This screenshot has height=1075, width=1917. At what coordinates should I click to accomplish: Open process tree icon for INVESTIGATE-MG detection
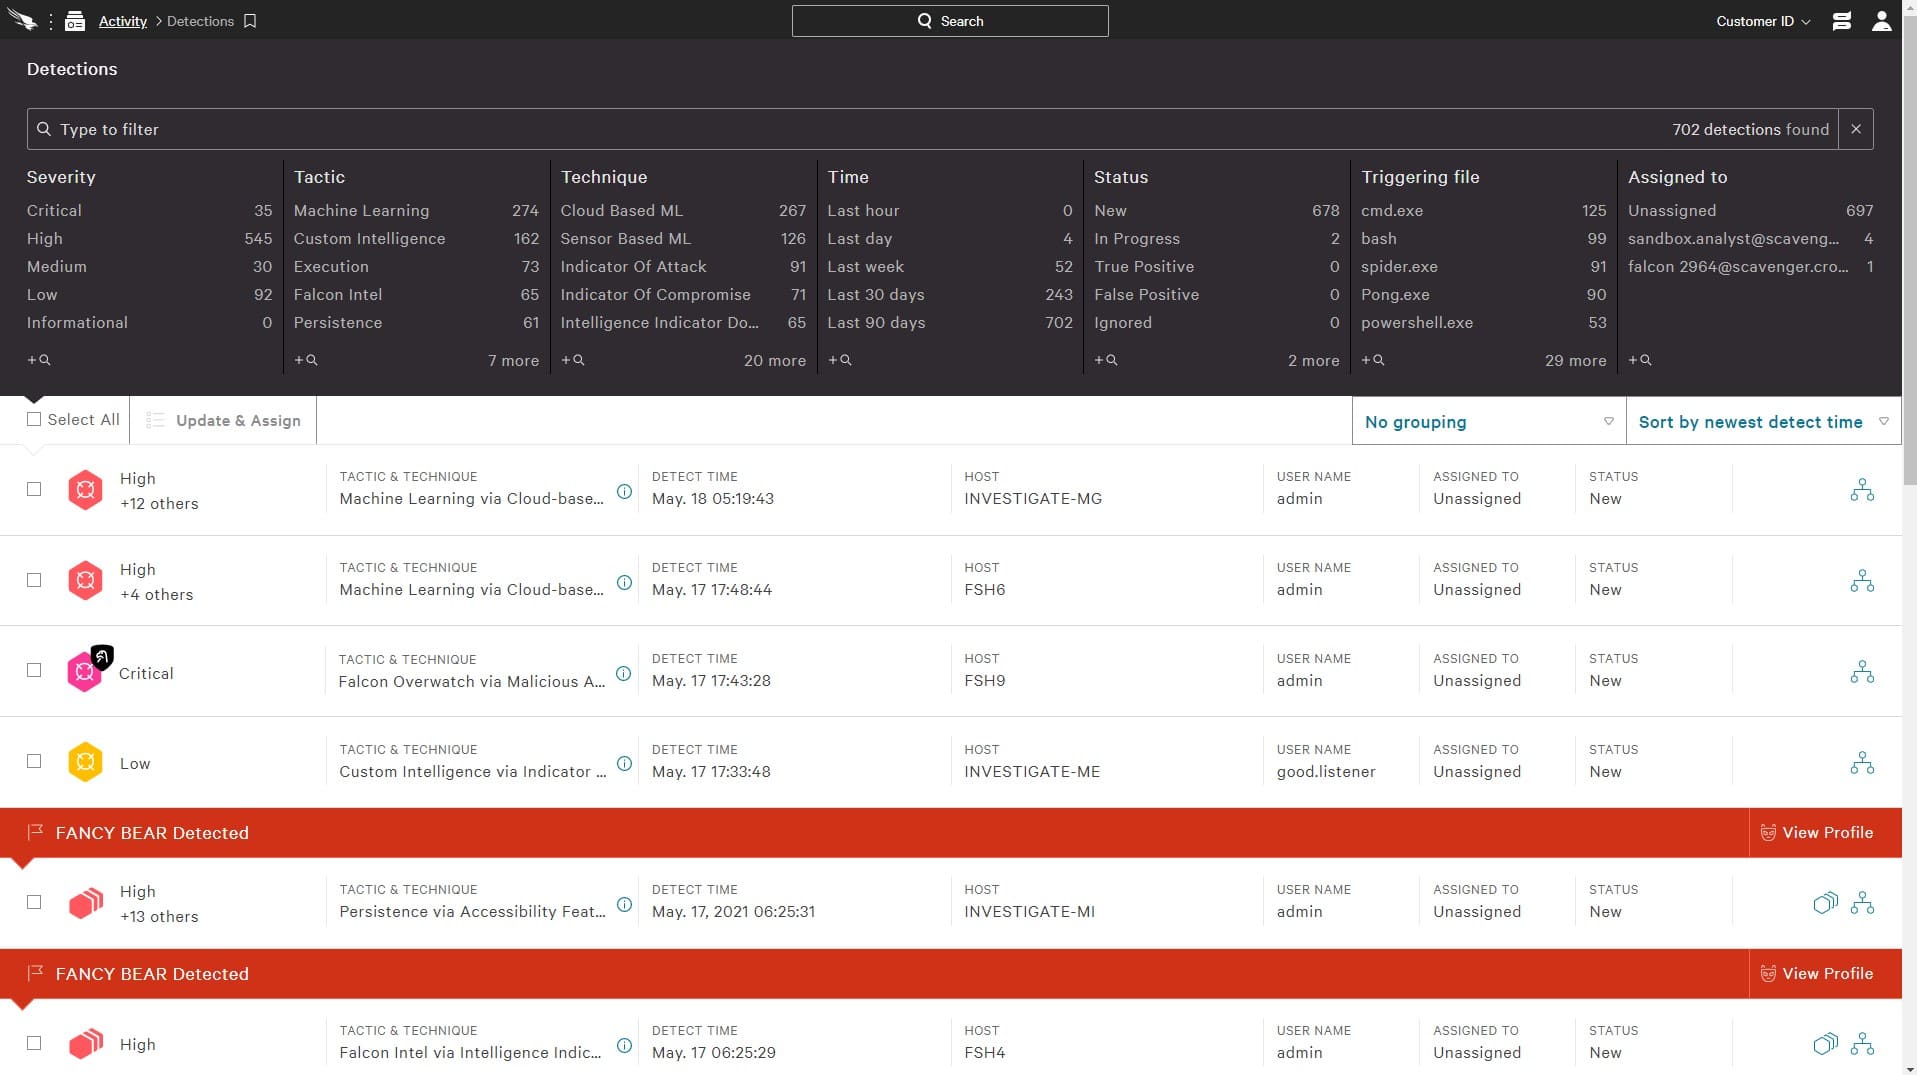(1862, 490)
